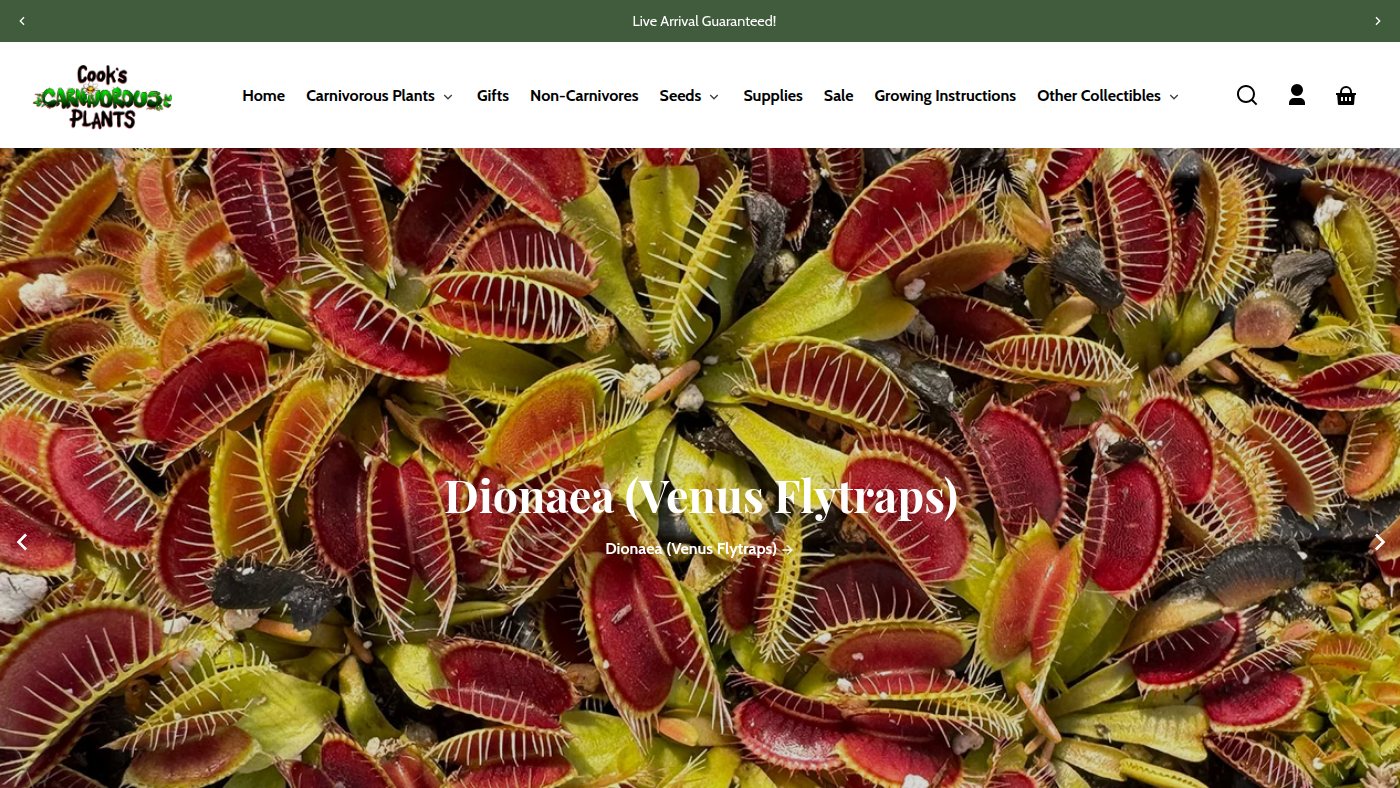Open the Supplies menu item
The width and height of the screenshot is (1400, 788).
773,96
